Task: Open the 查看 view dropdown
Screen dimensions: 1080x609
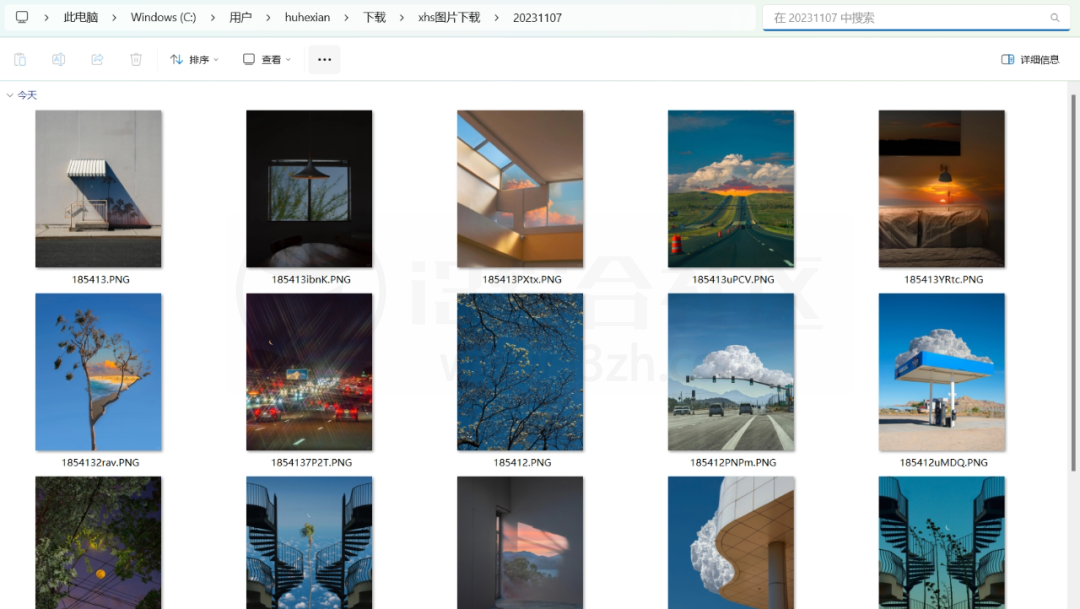Action: tap(267, 59)
